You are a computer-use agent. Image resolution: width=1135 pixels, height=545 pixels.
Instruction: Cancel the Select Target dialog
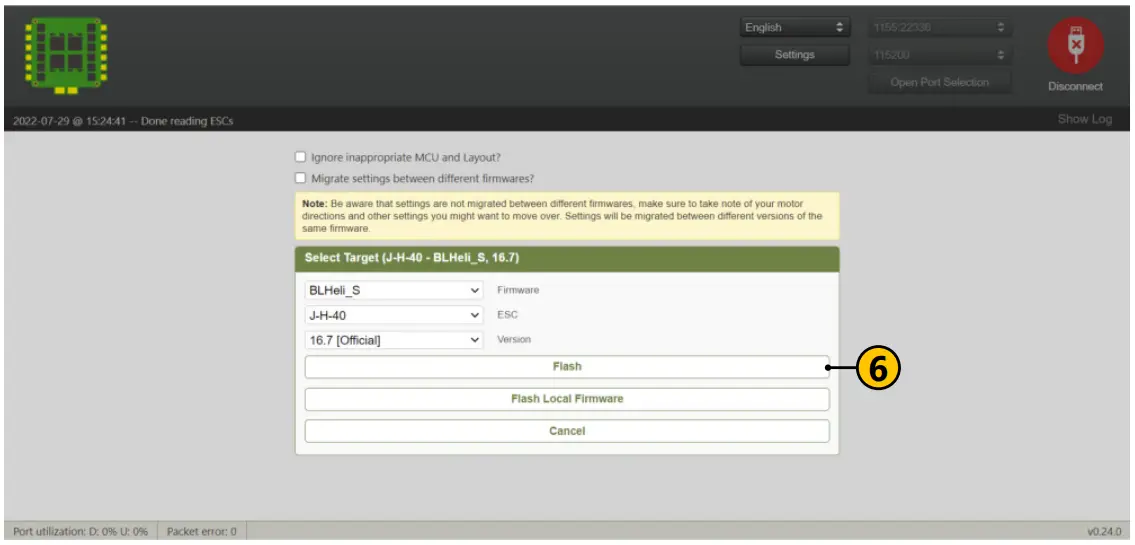(567, 431)
